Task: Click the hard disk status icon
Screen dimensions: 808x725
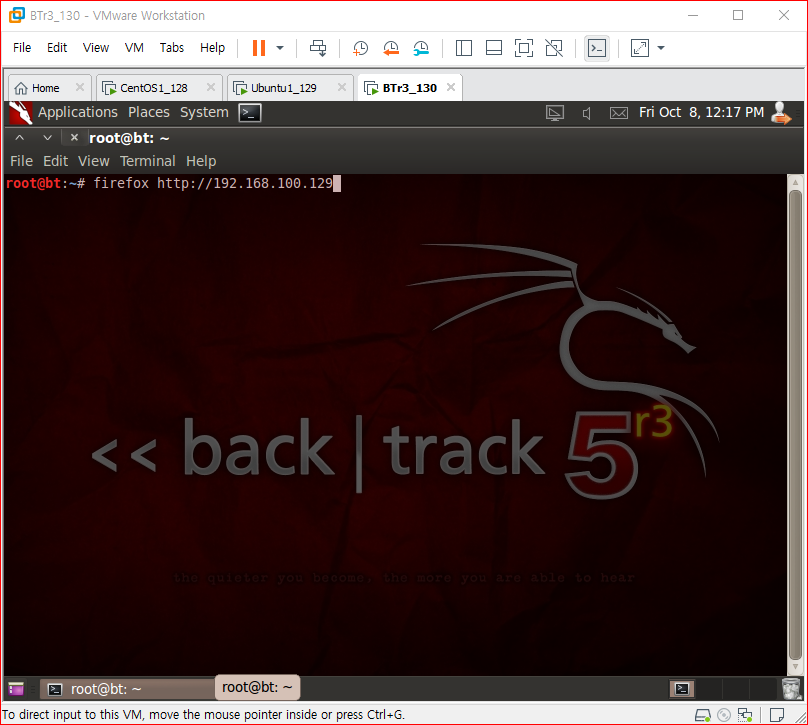Action: [703, 715]
